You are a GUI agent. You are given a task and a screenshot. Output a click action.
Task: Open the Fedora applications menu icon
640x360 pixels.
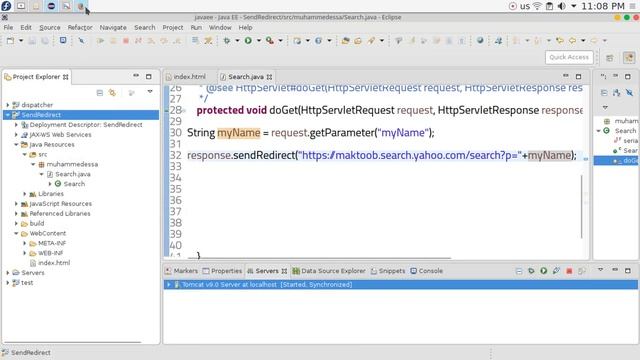6,6
